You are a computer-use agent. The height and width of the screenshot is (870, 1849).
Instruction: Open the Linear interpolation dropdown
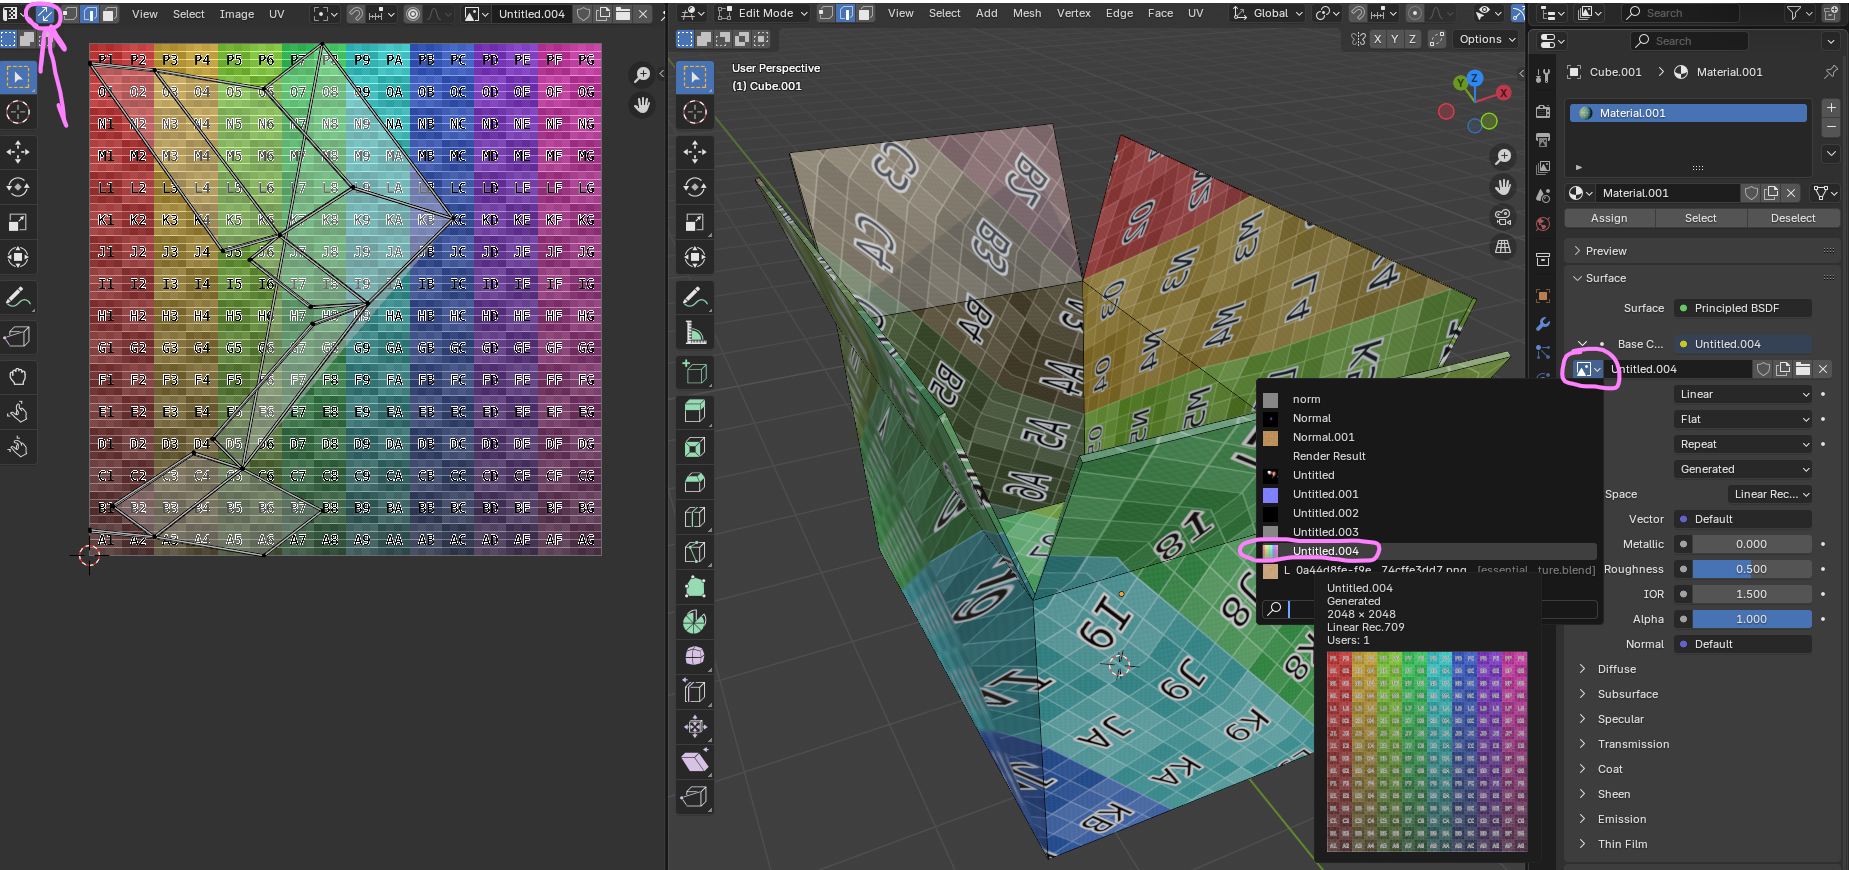[1743, 394]
